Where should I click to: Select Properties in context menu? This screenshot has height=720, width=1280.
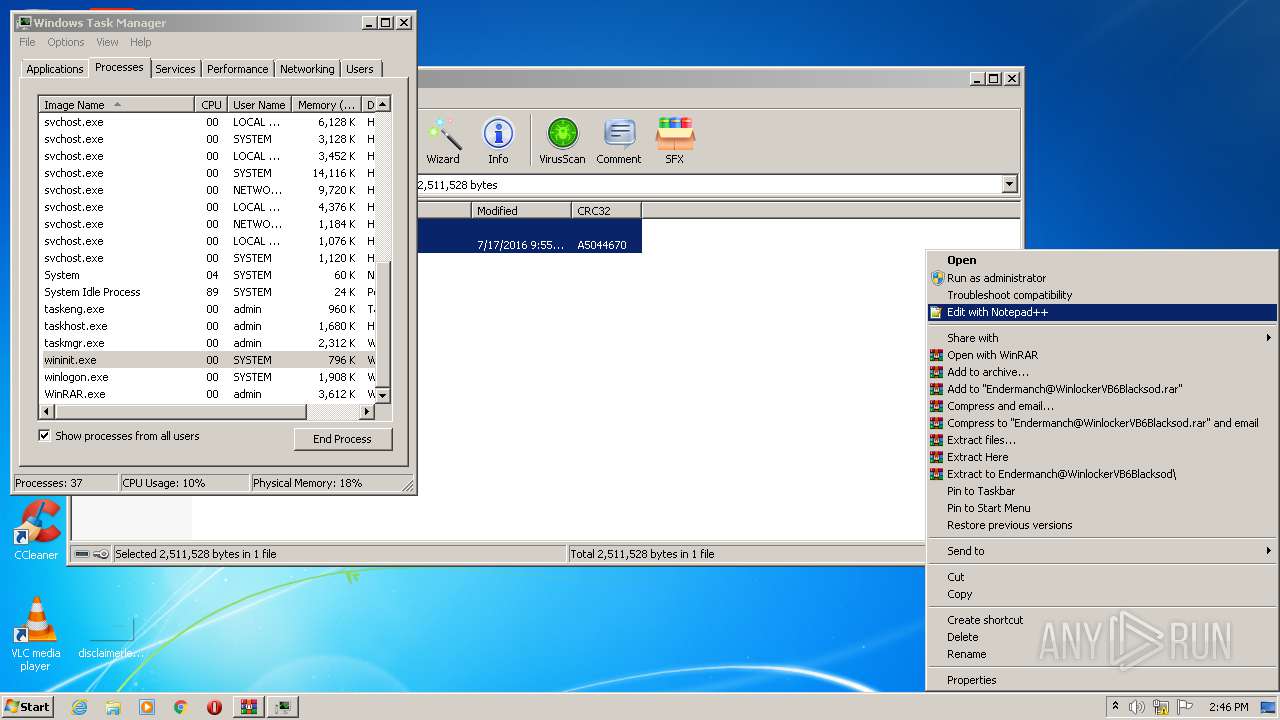point(1102,680)
